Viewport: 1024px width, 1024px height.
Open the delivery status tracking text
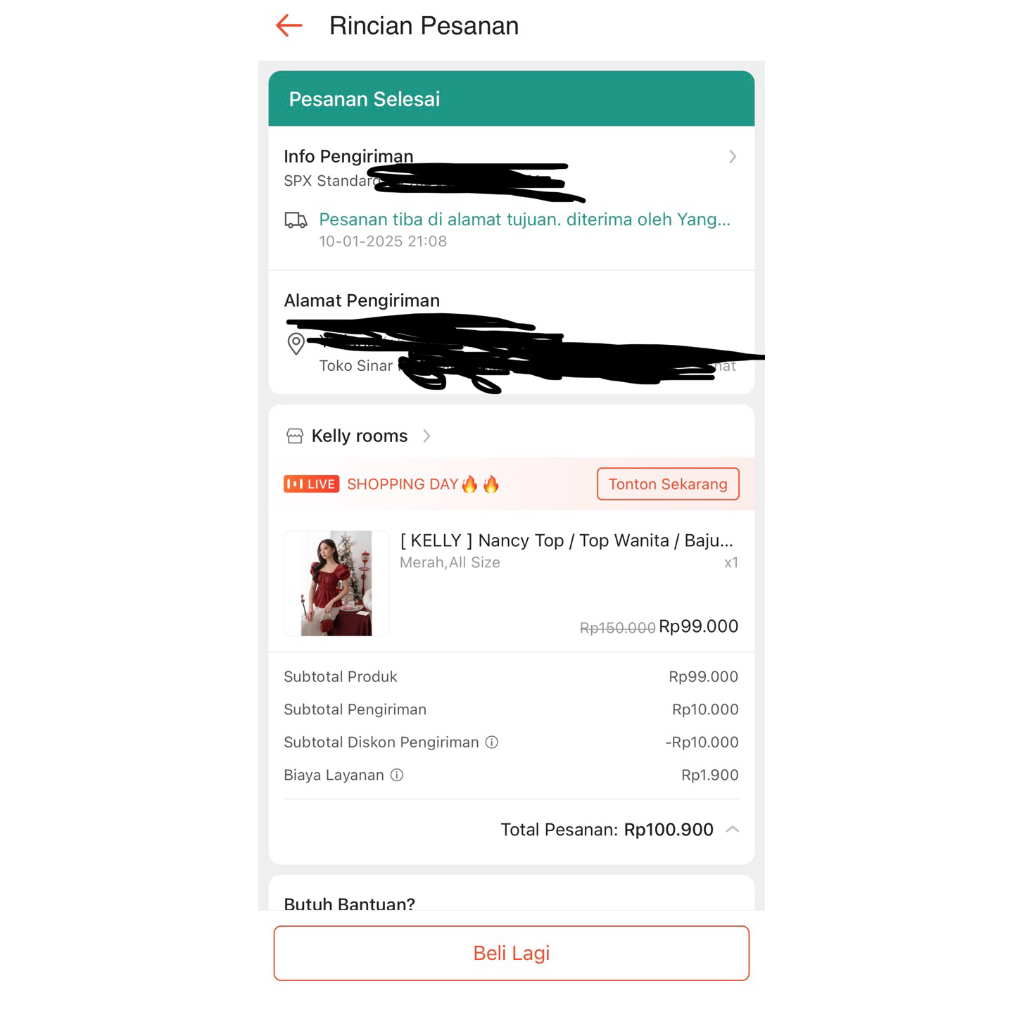(x=524, y=219)
